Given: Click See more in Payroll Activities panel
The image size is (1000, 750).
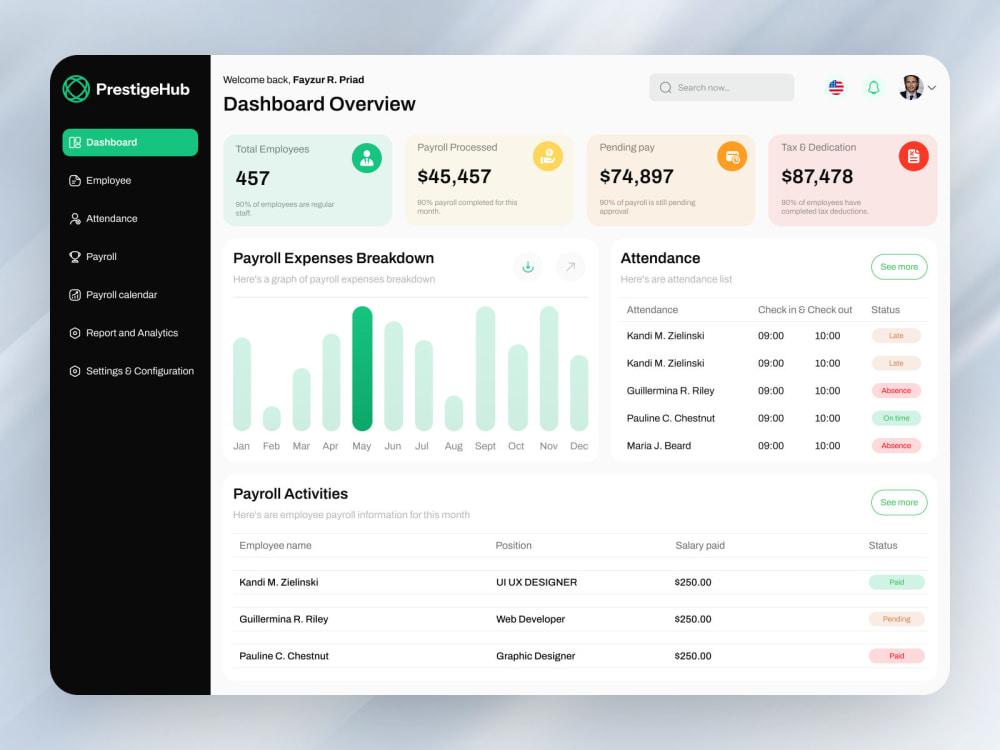Looking at the screenshot, I should [899, 503].
